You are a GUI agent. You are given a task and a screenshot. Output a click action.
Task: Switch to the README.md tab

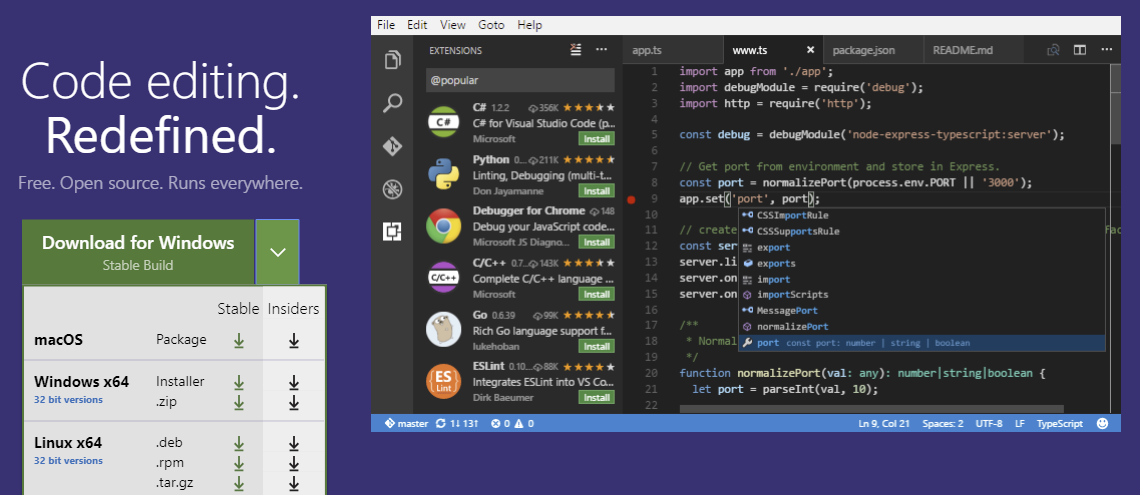[x=973, y=50]
